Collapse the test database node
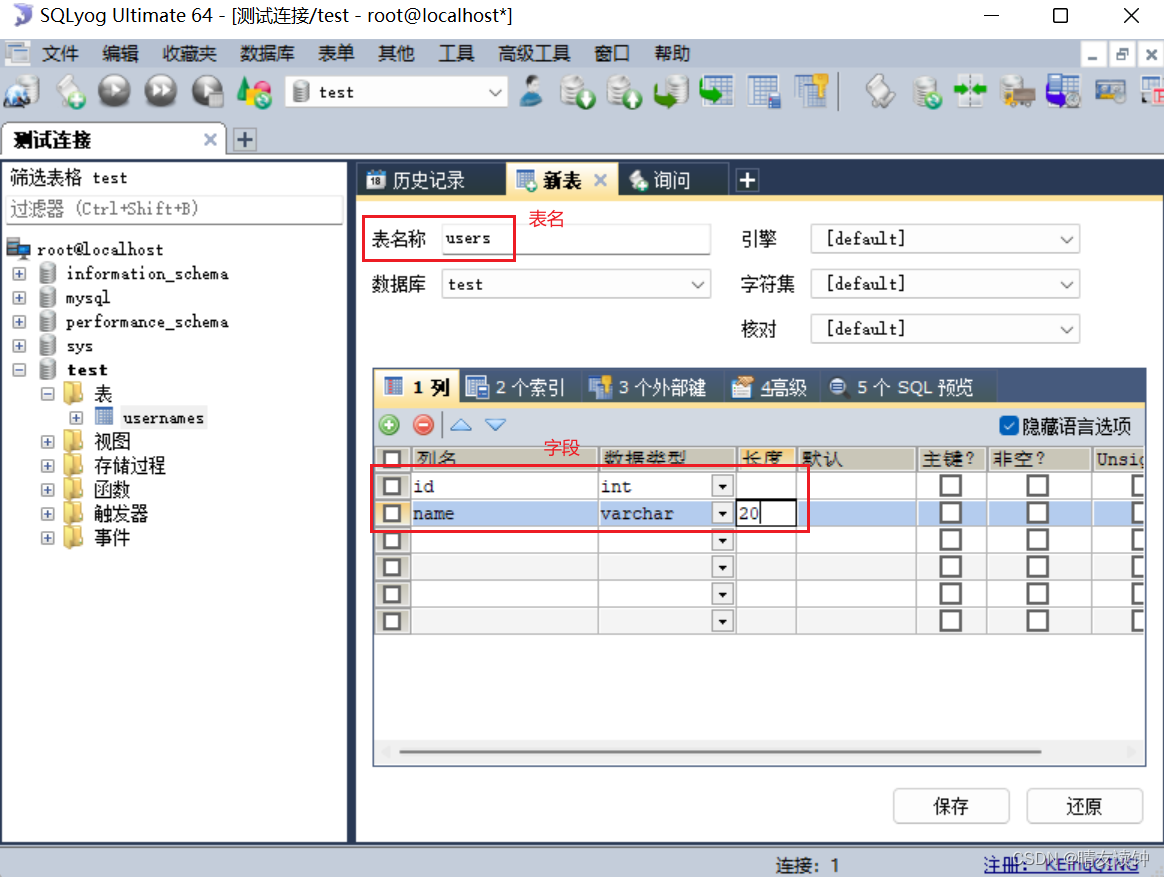 pyautogui.click(x=19, y=370)
